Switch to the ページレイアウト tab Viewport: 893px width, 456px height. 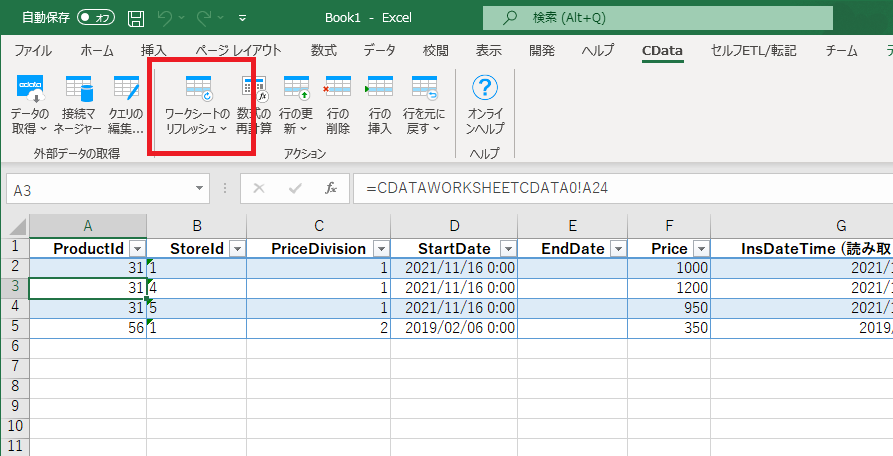click(x=238, y=51)
